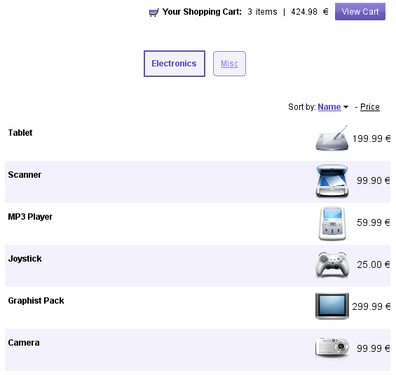Screen dimensions: 396x375
Task: Open the MP3 Player product title
Action: click(30, 217)
